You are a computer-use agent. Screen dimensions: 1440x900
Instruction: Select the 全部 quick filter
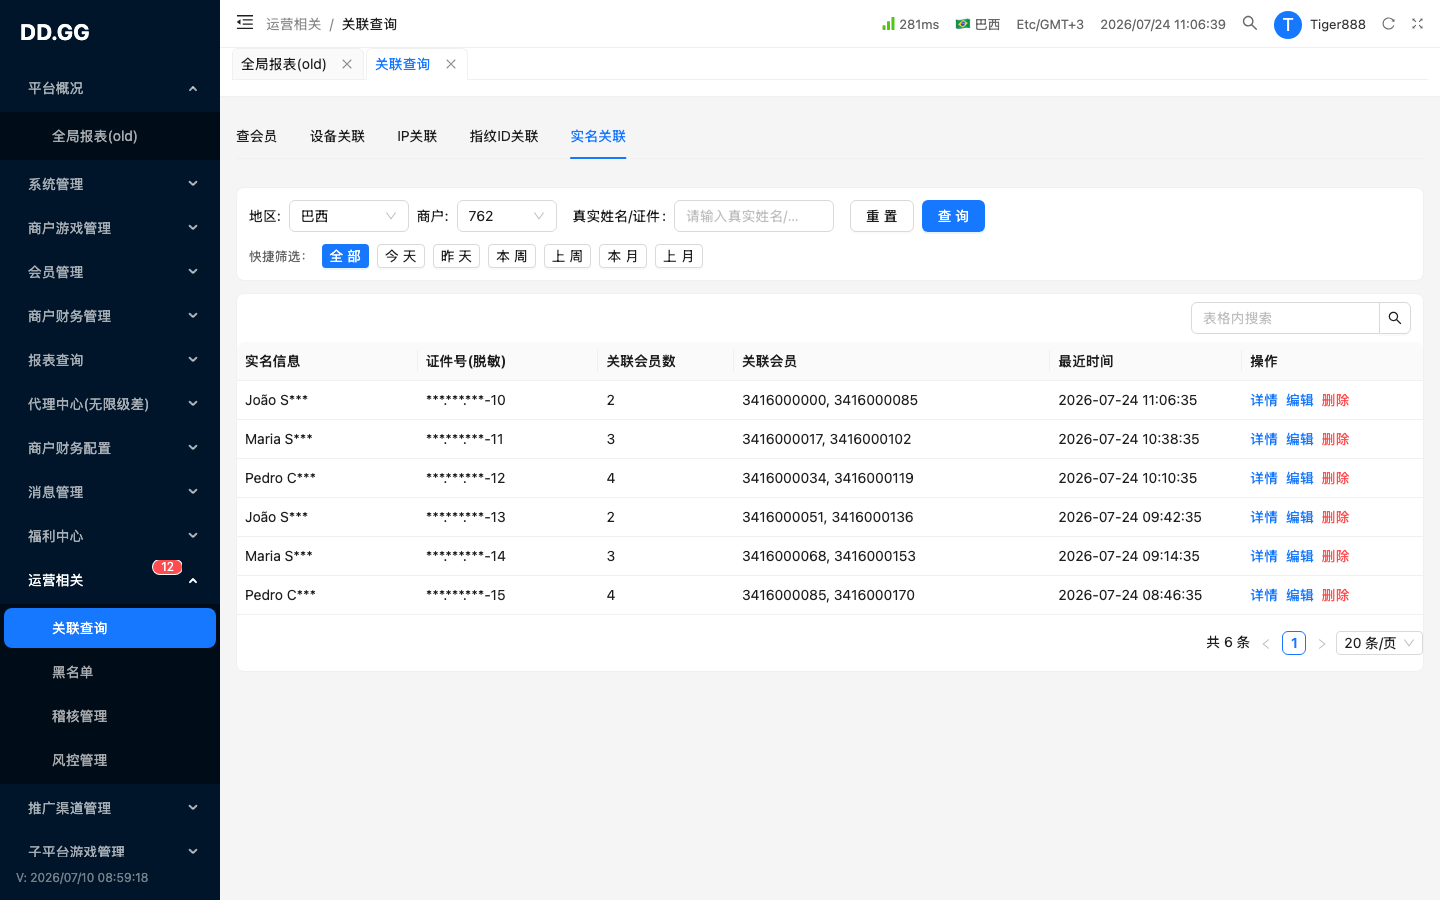point(345,256)
